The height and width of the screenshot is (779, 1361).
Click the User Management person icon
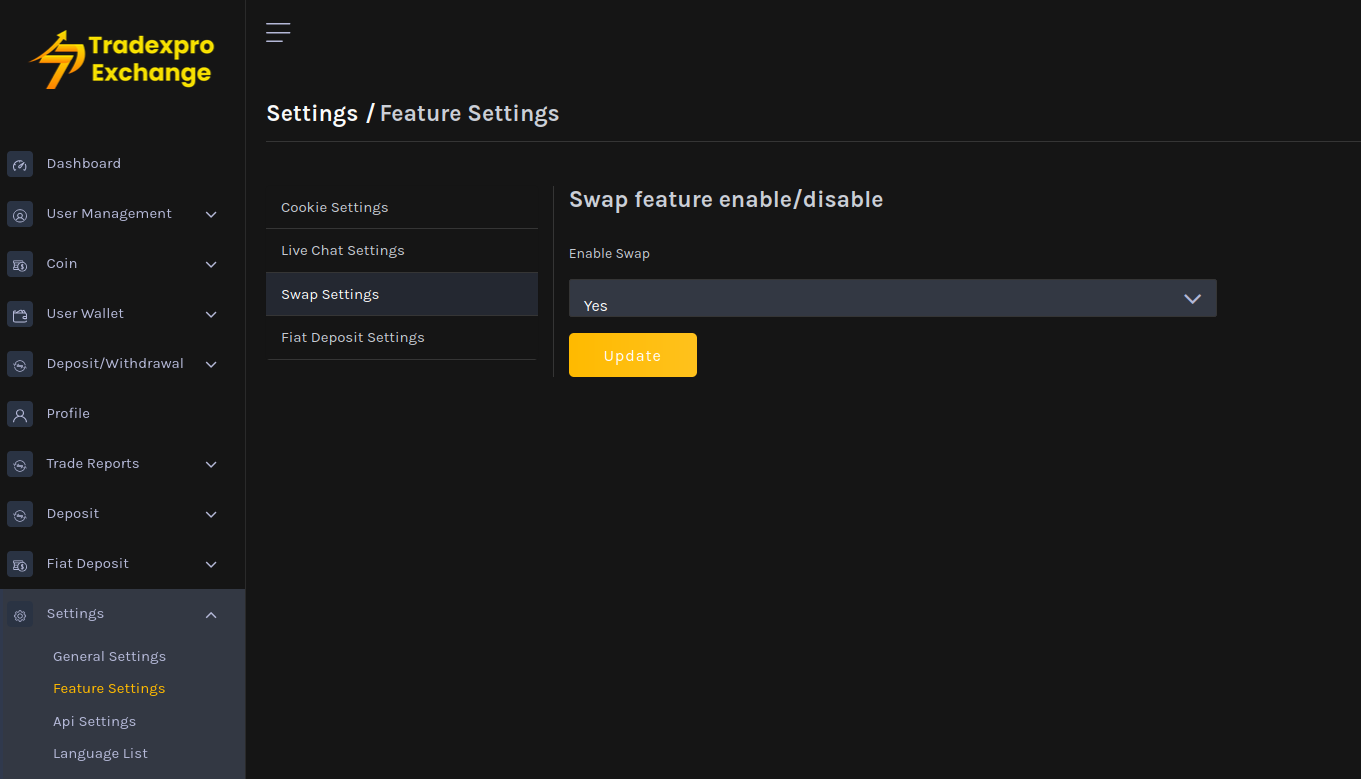[x=20, y=214]
